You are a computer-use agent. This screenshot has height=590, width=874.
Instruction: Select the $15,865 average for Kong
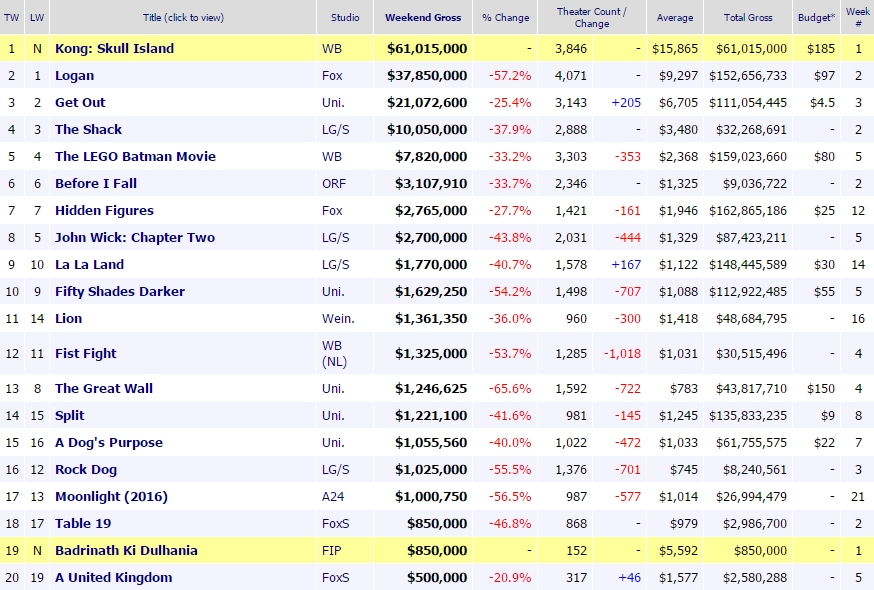pos(675,49)
